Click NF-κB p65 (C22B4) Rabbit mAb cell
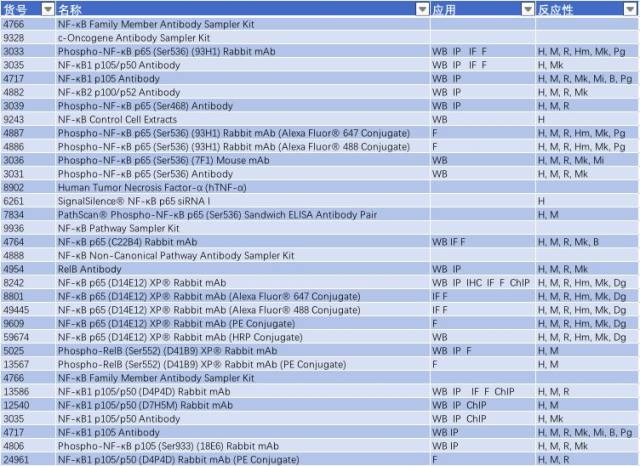Screen dimensions: 640x466 point(242,242)
